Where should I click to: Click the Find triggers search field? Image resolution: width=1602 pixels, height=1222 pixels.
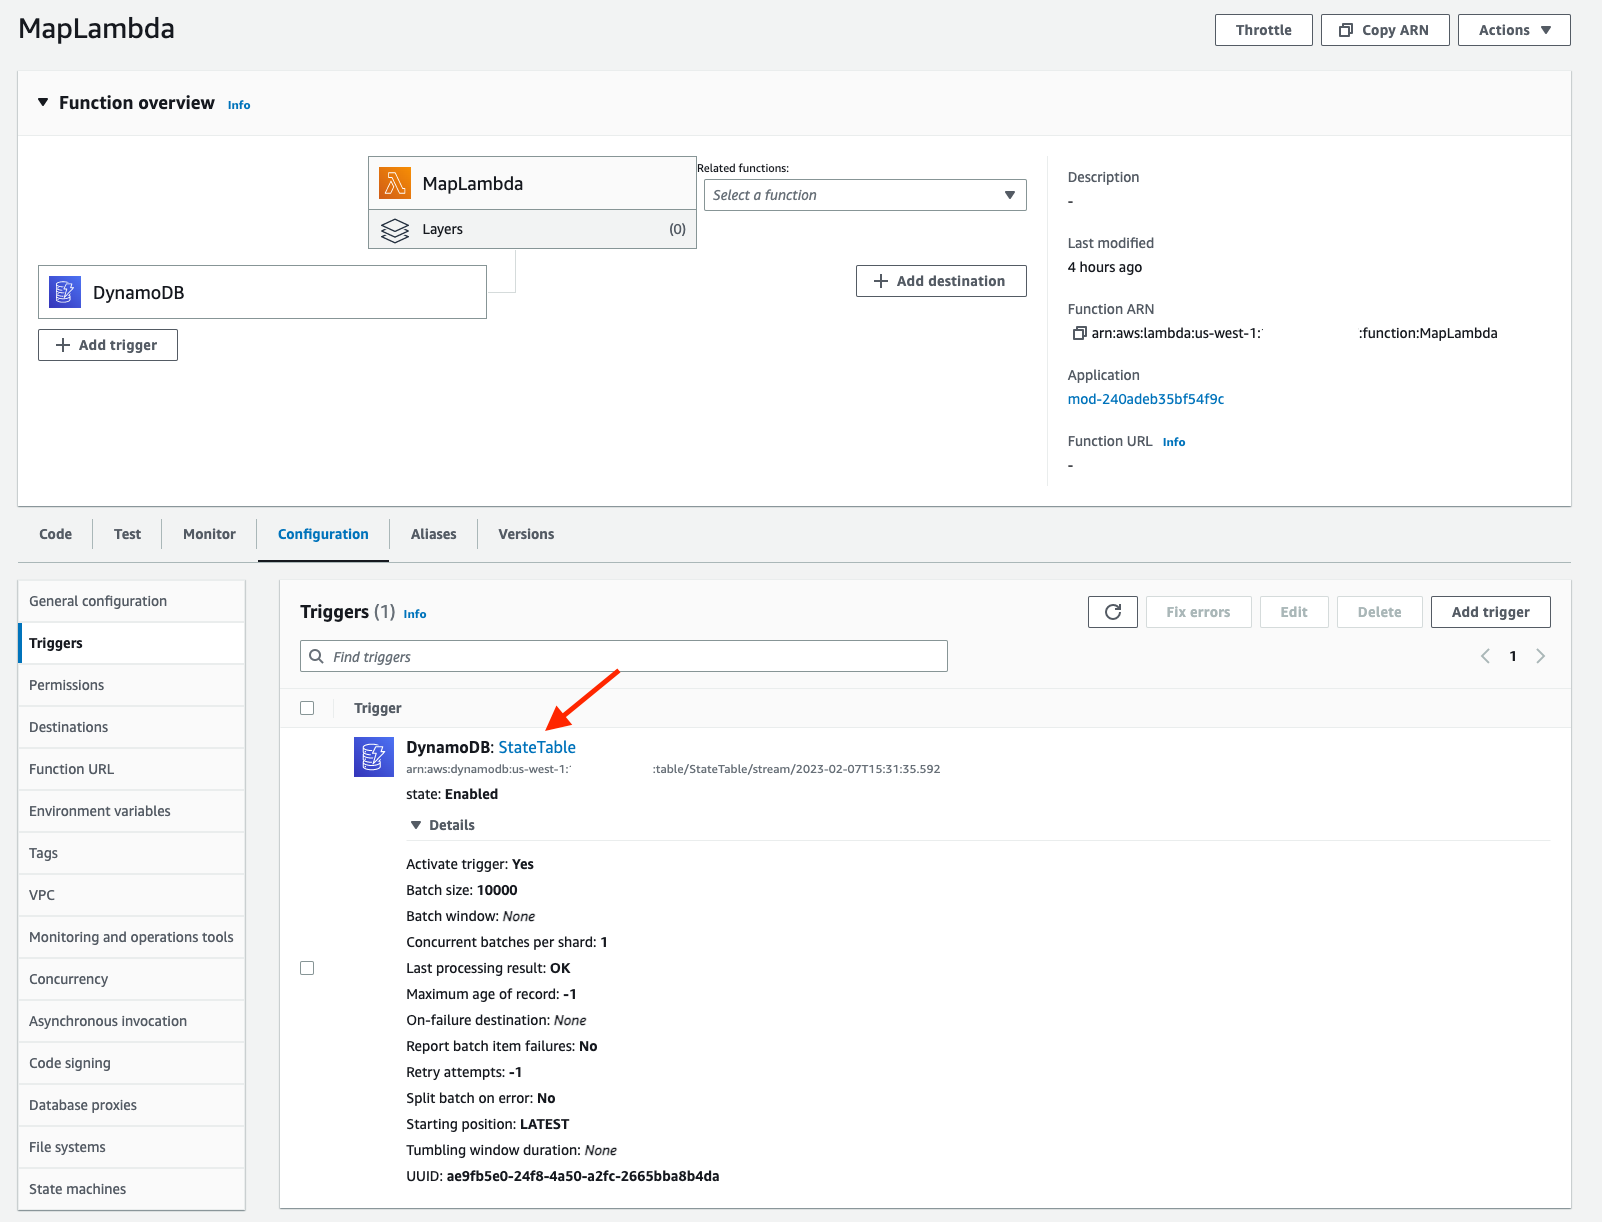click(x=624, y=656)
